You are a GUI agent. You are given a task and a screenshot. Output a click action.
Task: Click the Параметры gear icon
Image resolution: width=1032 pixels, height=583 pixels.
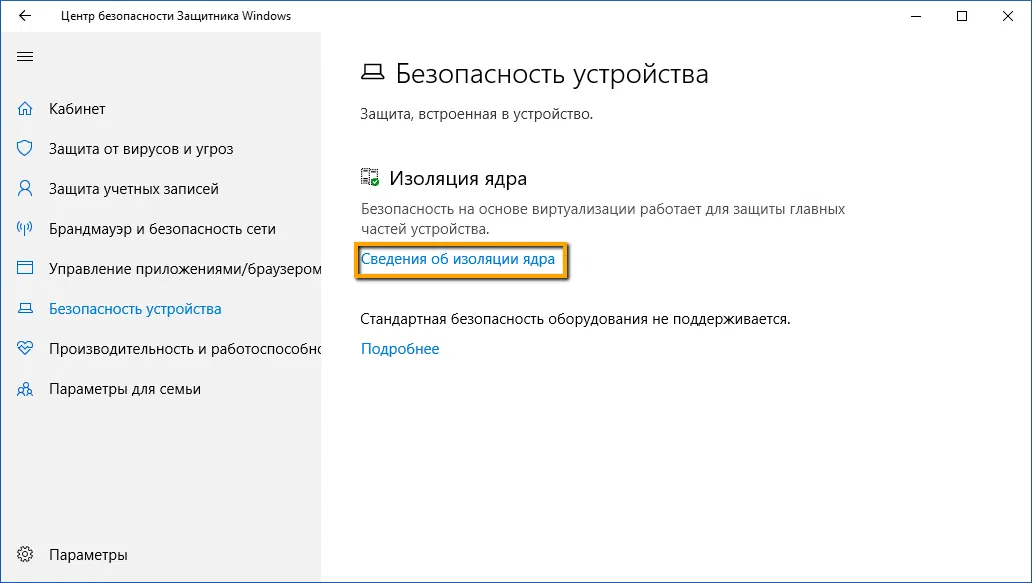(x=26, y=555)
